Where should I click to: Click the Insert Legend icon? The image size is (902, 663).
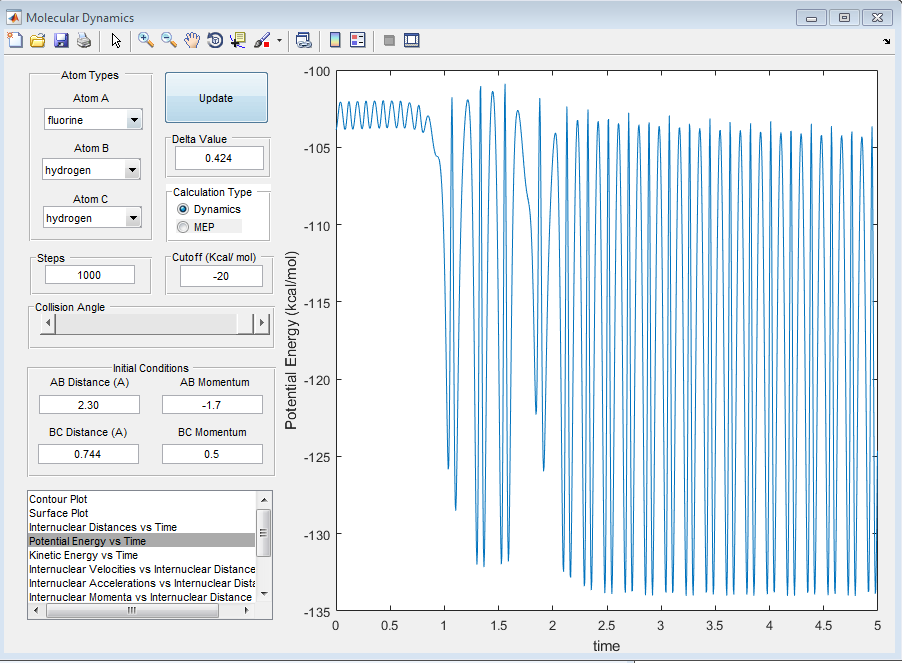coord(358,40)
